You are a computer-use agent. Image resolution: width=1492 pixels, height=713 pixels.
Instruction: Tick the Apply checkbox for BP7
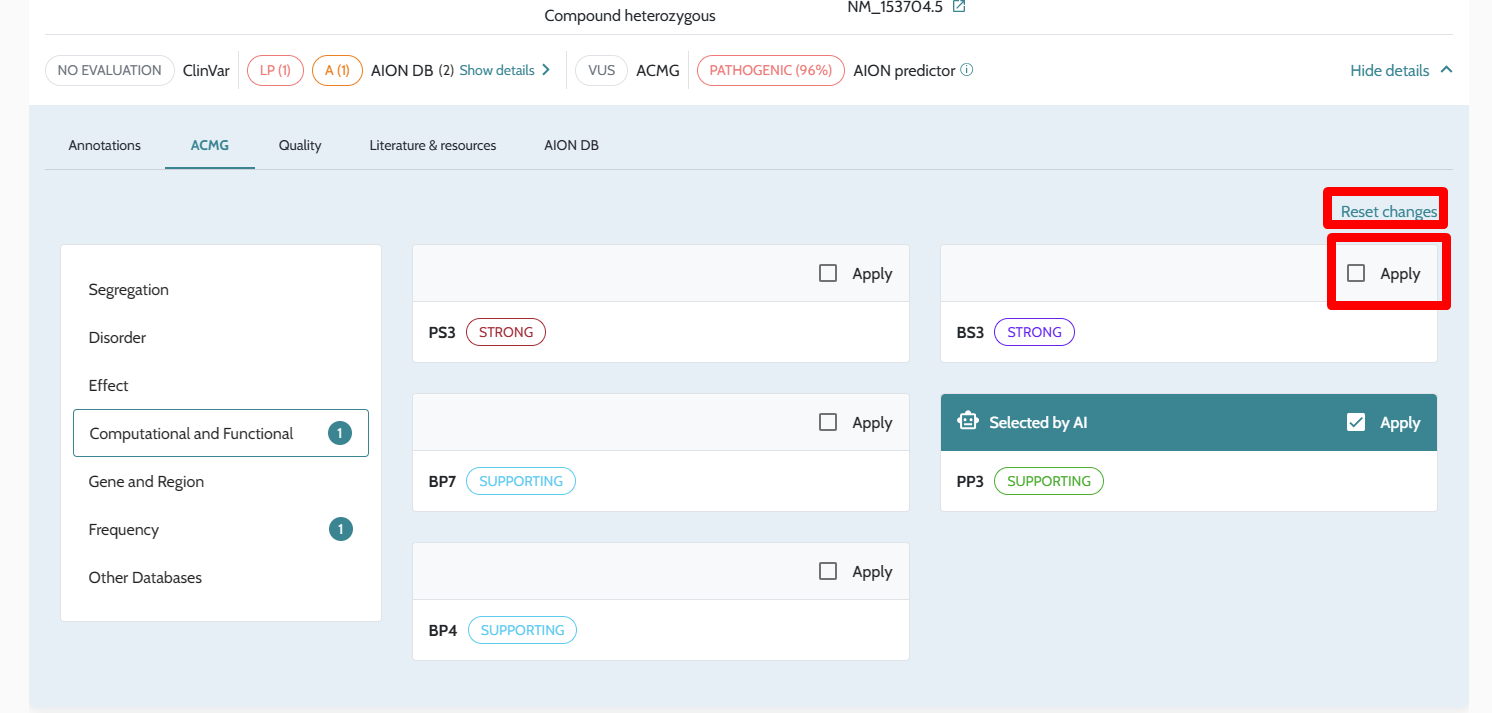pos(828,422)
